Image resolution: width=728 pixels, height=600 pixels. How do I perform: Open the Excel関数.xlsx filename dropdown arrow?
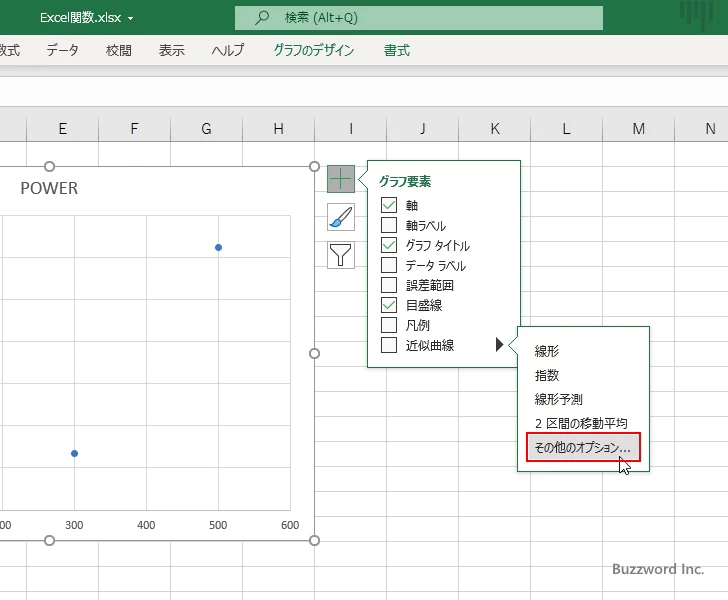130,19
